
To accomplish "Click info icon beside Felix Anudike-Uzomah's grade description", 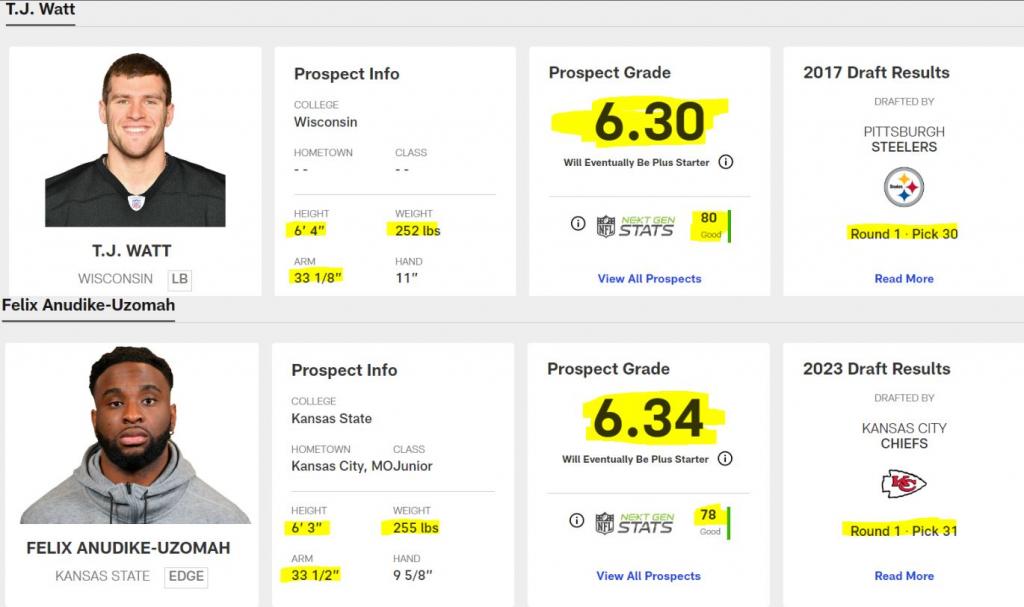I will [725, 459].
